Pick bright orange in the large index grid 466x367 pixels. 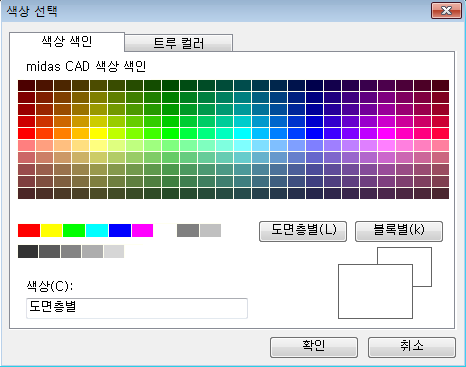(x=63, y=133)
